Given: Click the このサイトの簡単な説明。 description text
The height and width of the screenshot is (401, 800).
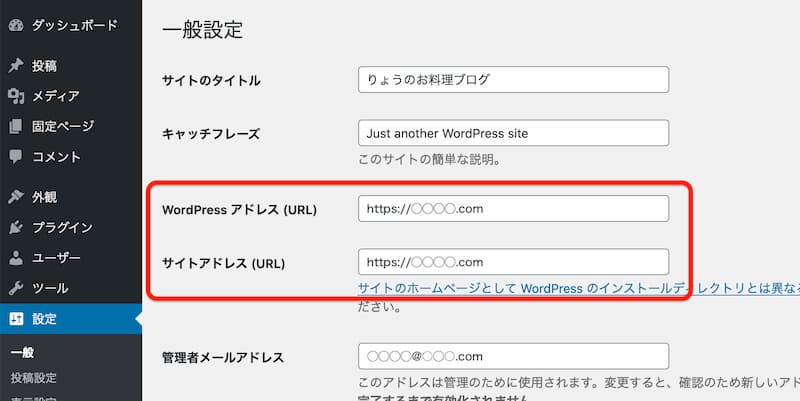Looking at the screenshot, I should click(429, 159).
